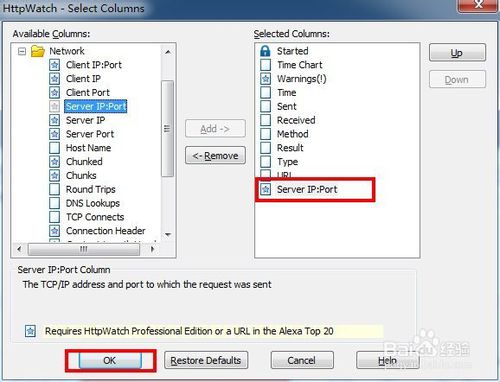Select Connection Header column entry

point(106,231)
